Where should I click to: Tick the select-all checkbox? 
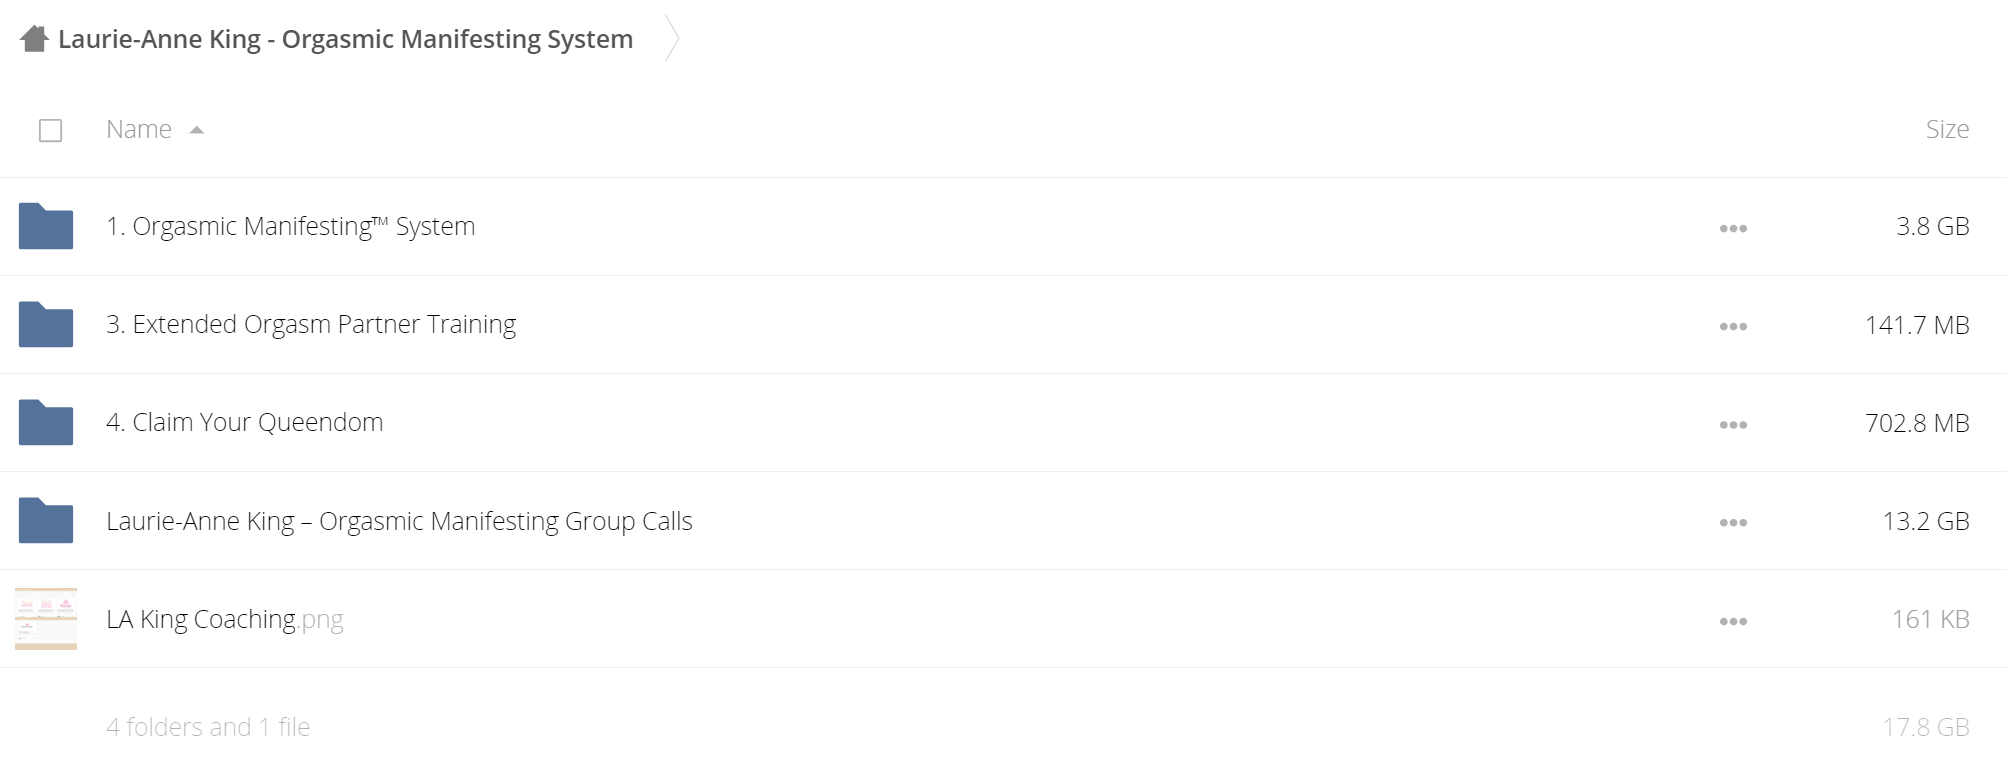click(x=50, y=130)
